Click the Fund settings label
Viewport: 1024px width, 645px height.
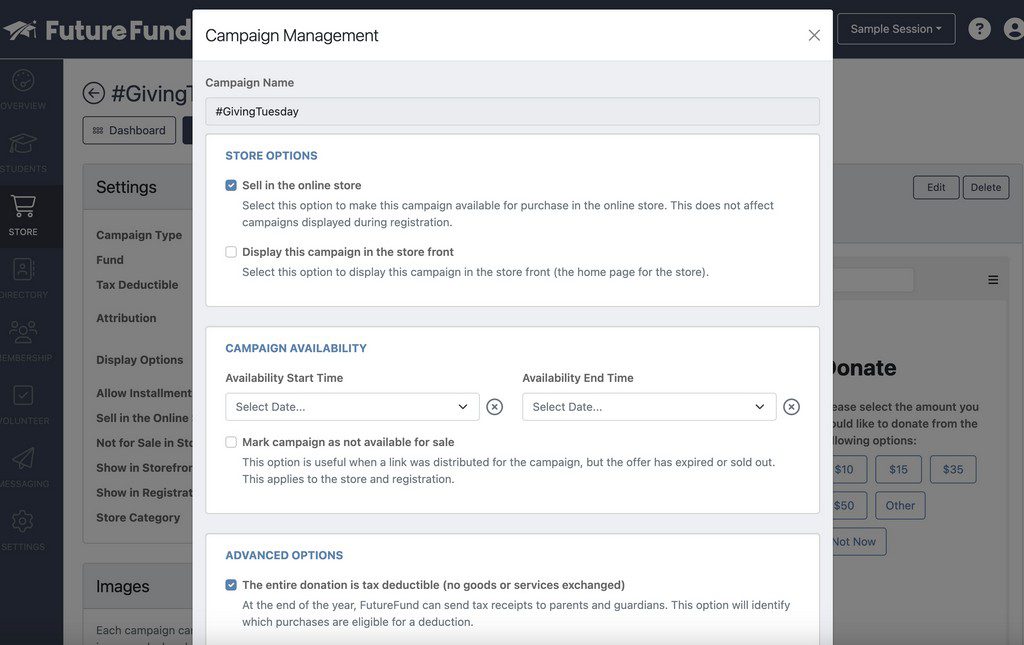pos(110,260)
